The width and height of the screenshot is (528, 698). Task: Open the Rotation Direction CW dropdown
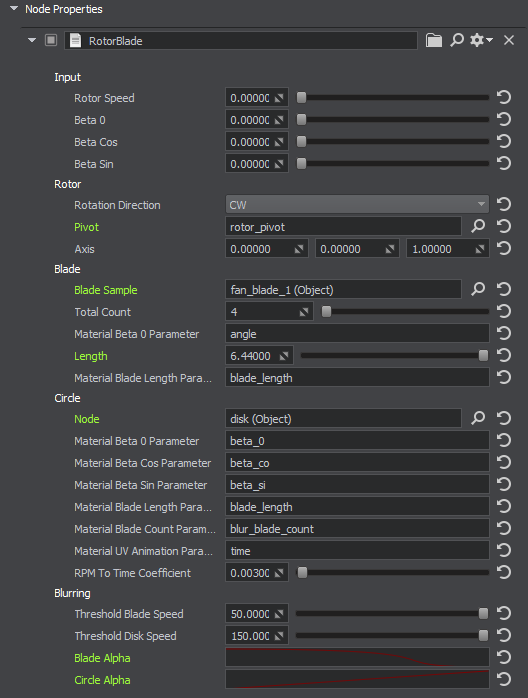pos(357,205)
